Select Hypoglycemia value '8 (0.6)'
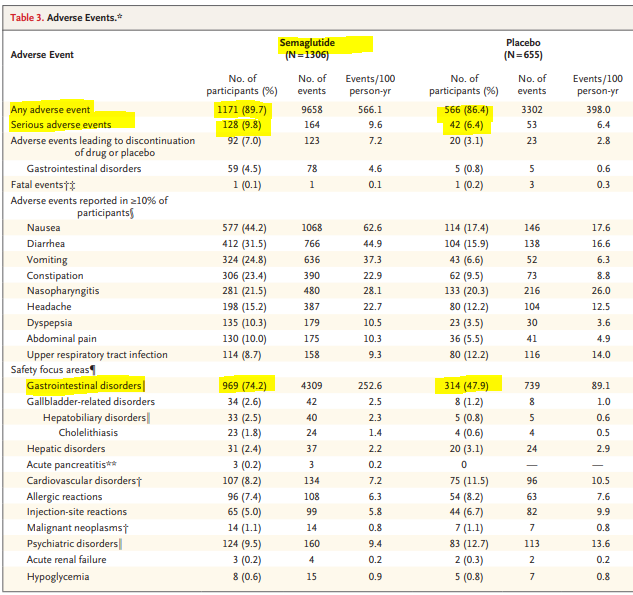Image resolution: width=633 pixels, height=595 pixels. [247, 577]
